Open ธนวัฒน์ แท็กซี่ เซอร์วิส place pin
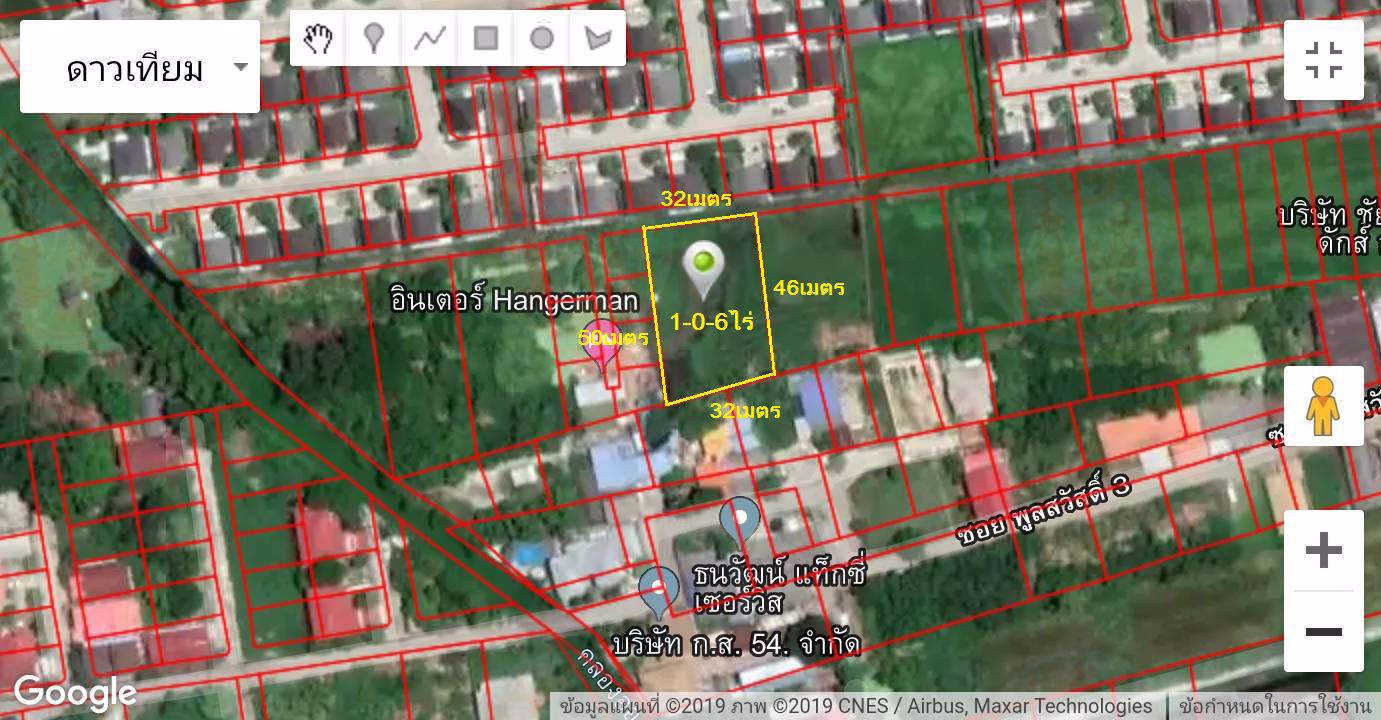Viewport: 1381px width, 720px height. pos(740,522)
